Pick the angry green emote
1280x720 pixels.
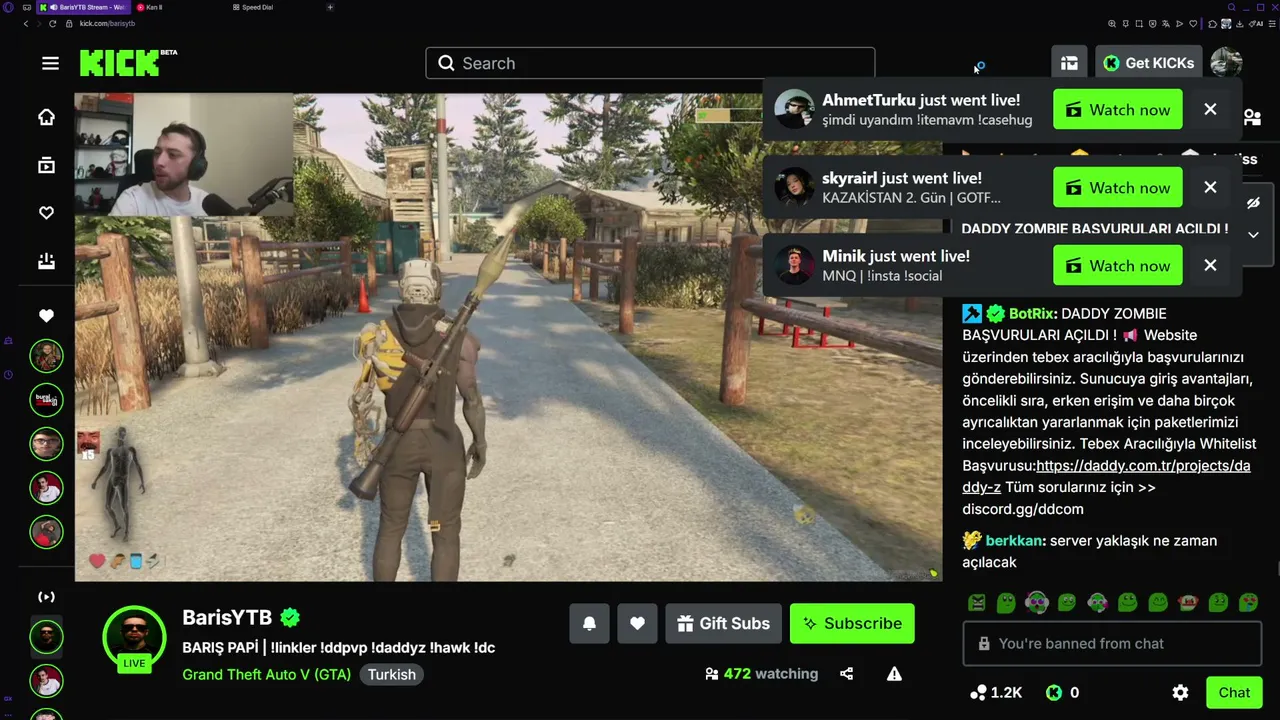pos(977,602)
